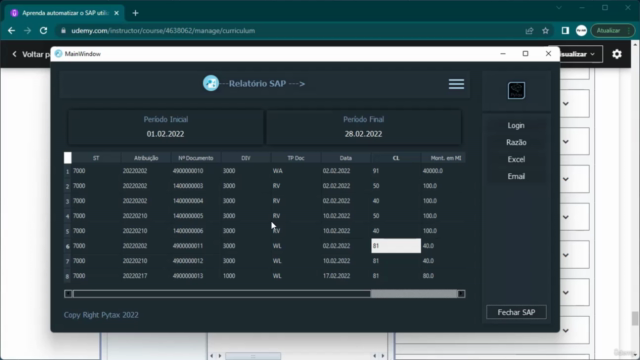640x360 pixels.
Task: Click the Fechar SAP button
Action: pyautogui.click(x=516, y=312)
